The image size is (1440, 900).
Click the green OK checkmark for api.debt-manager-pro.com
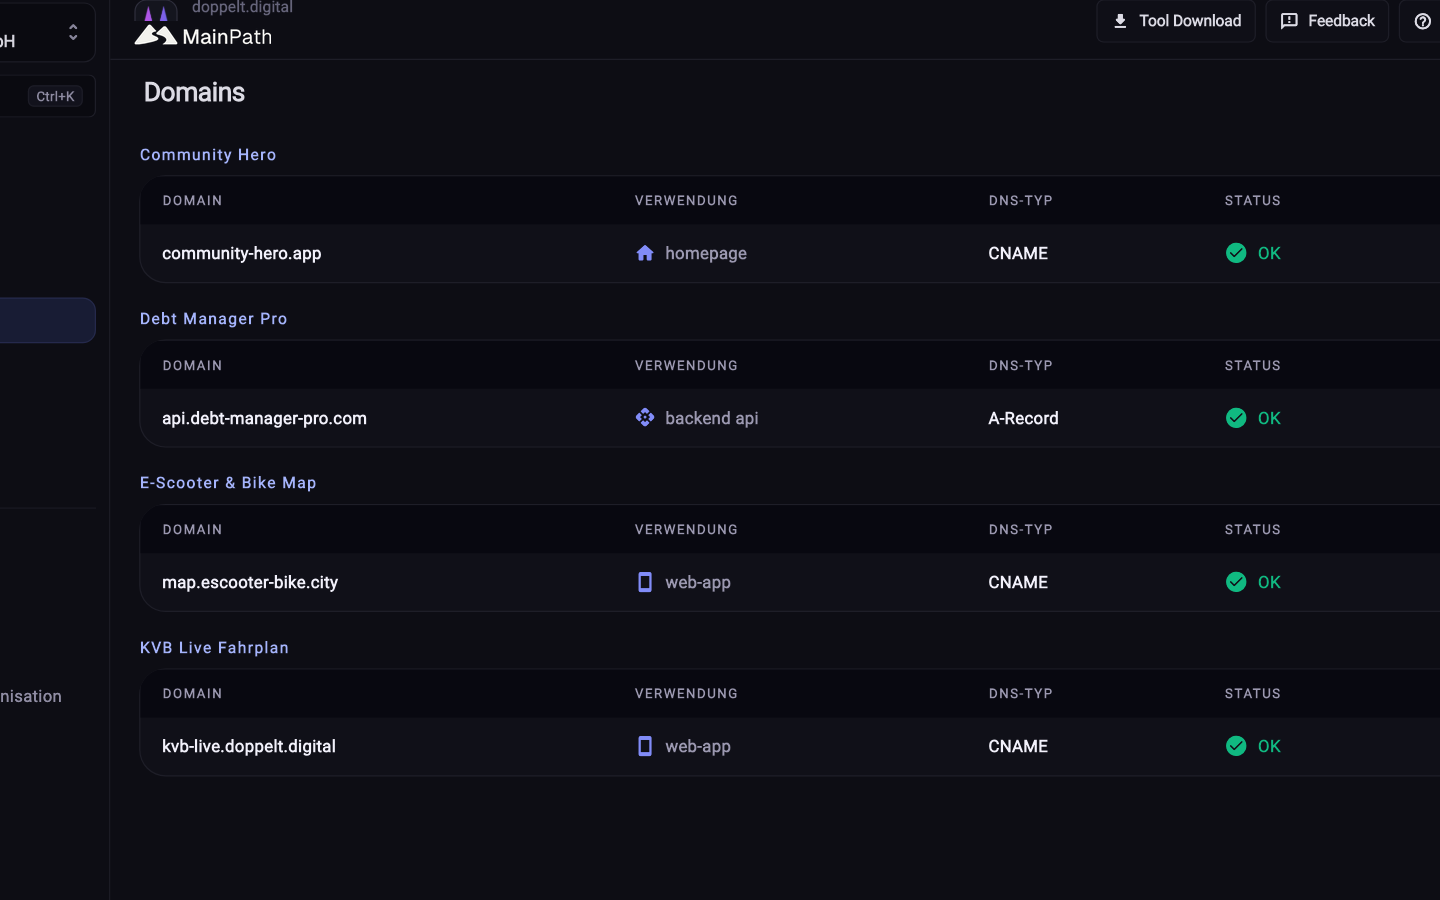[x=1236, y=417]
